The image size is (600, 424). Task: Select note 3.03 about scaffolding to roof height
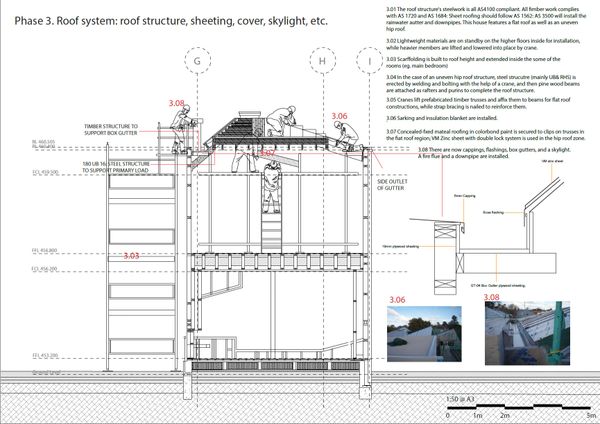coord(473,62)
